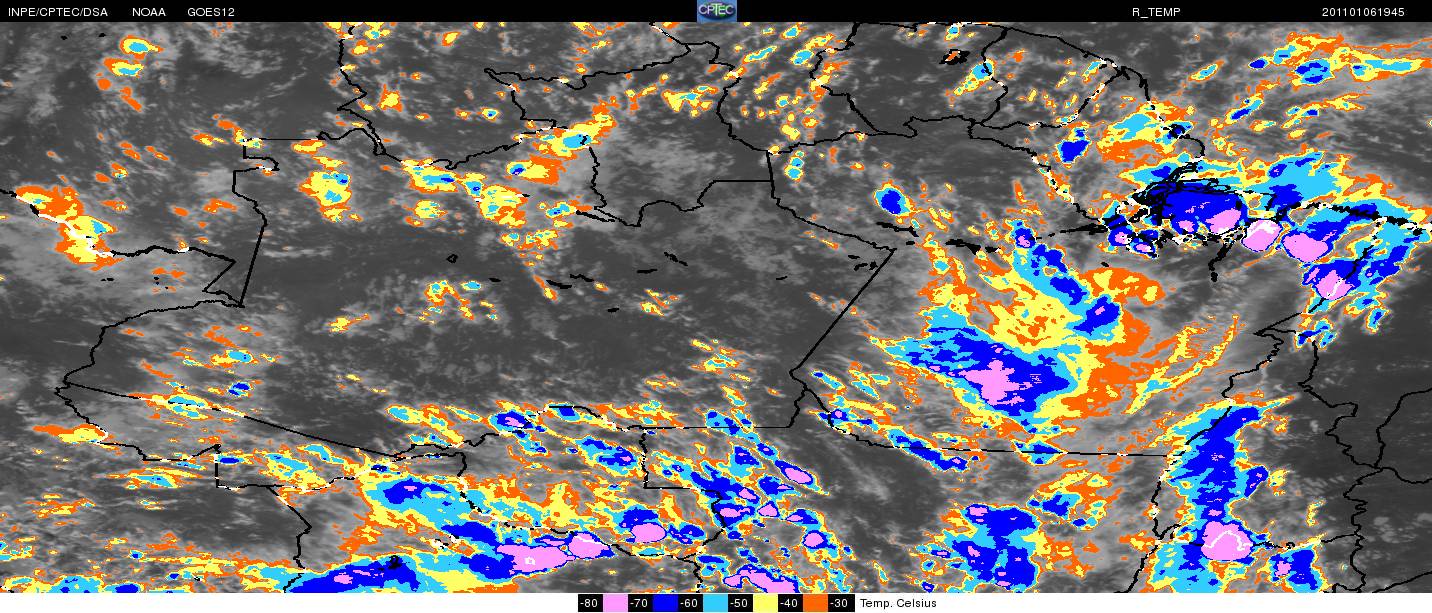Click the 201101061945 timestamp
Screen dimensions: 1432x613
(1363, 12)
